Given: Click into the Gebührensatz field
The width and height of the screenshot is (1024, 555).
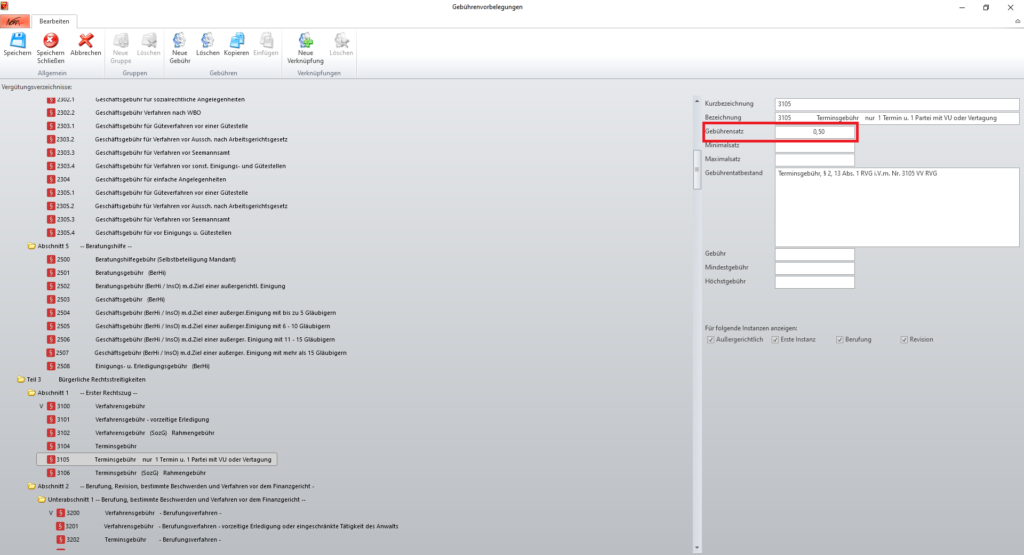Looking at the screenshot, I should pyautogui.click(x=814, y=132).
